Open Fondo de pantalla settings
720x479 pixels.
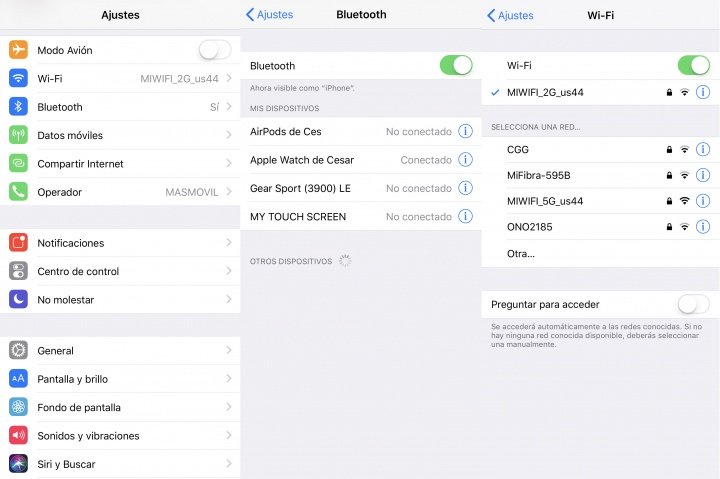(x=120, y=407)
